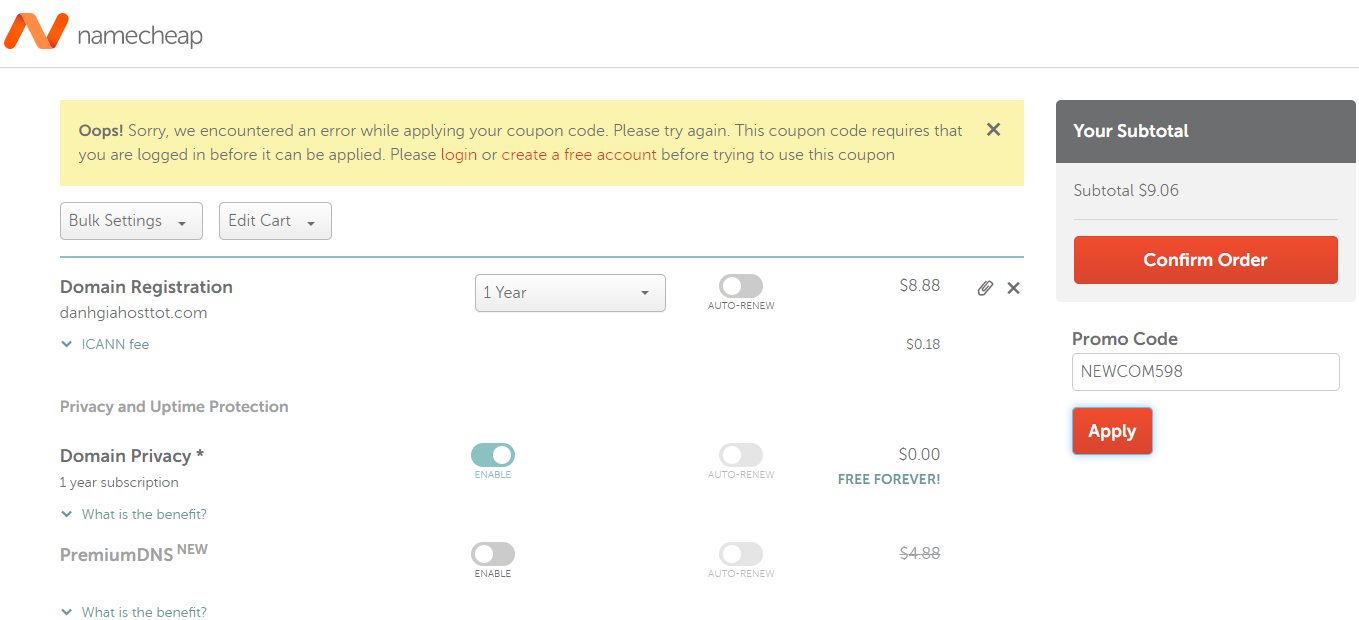Toggle auto-renew for PremiumDNS
The height and width of the screenshot is (620, 1359).
tap(740, 554)
